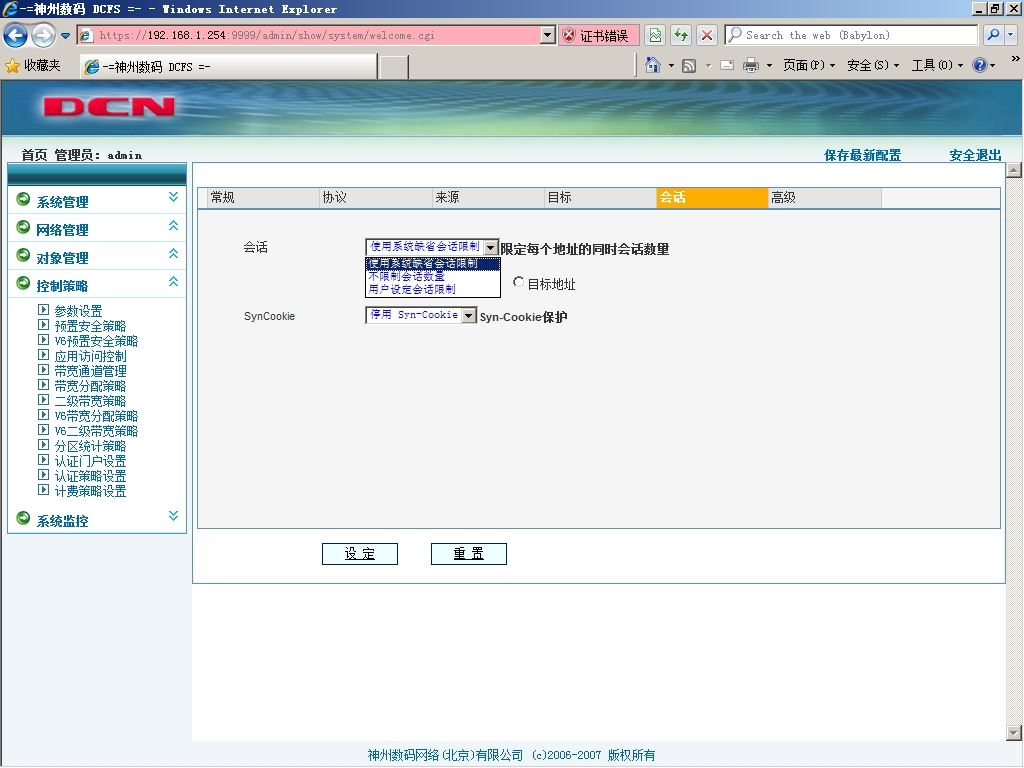Click the page scrollbar down arrow
This screenshot has height=768, width=1024.
[1014, 733]
